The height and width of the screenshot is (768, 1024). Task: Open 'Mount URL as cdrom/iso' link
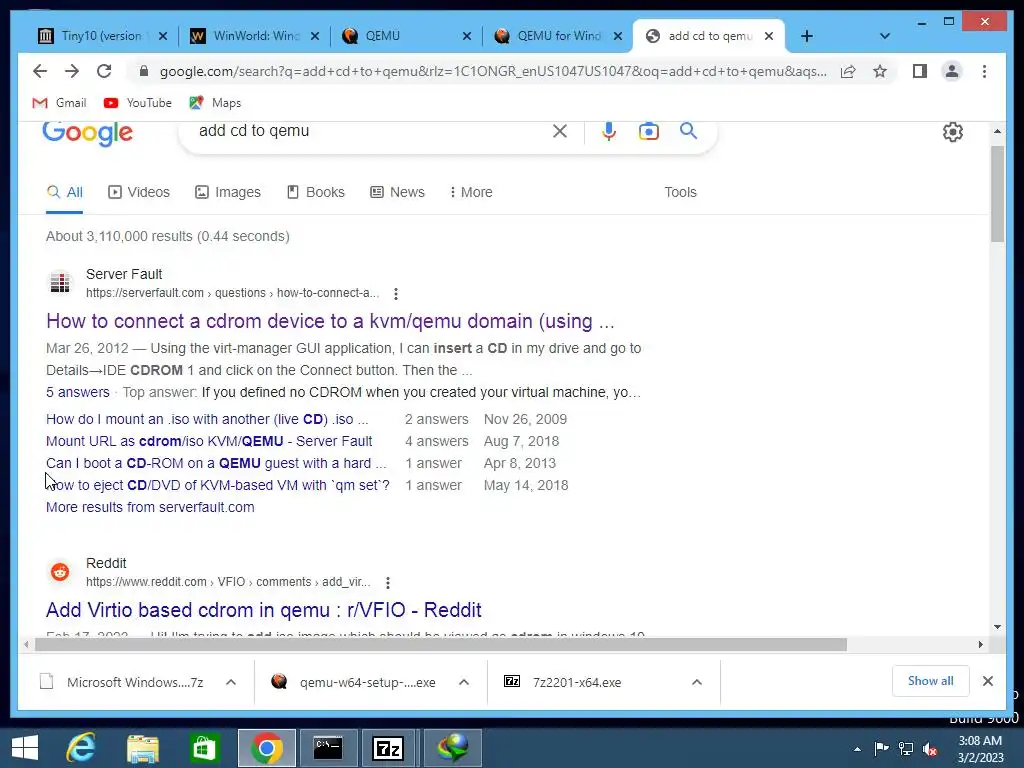pyautogui.click(x=209, y=441)
